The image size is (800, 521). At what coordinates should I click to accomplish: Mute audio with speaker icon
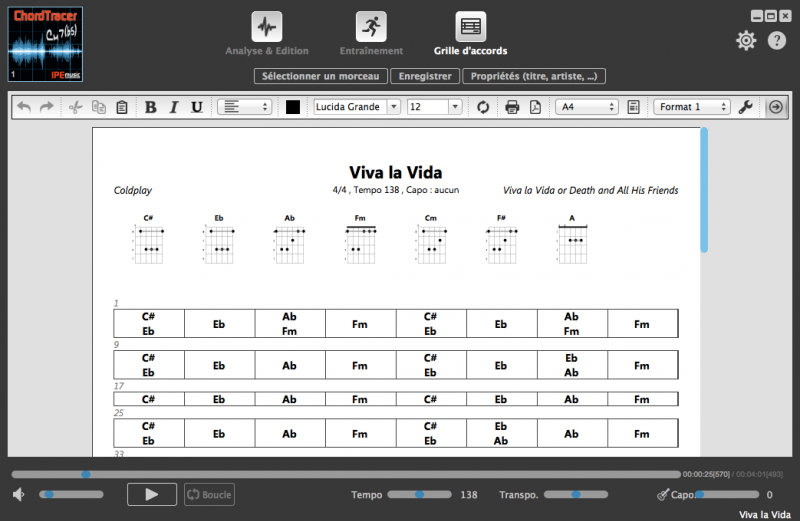click(x=19, y=494)
